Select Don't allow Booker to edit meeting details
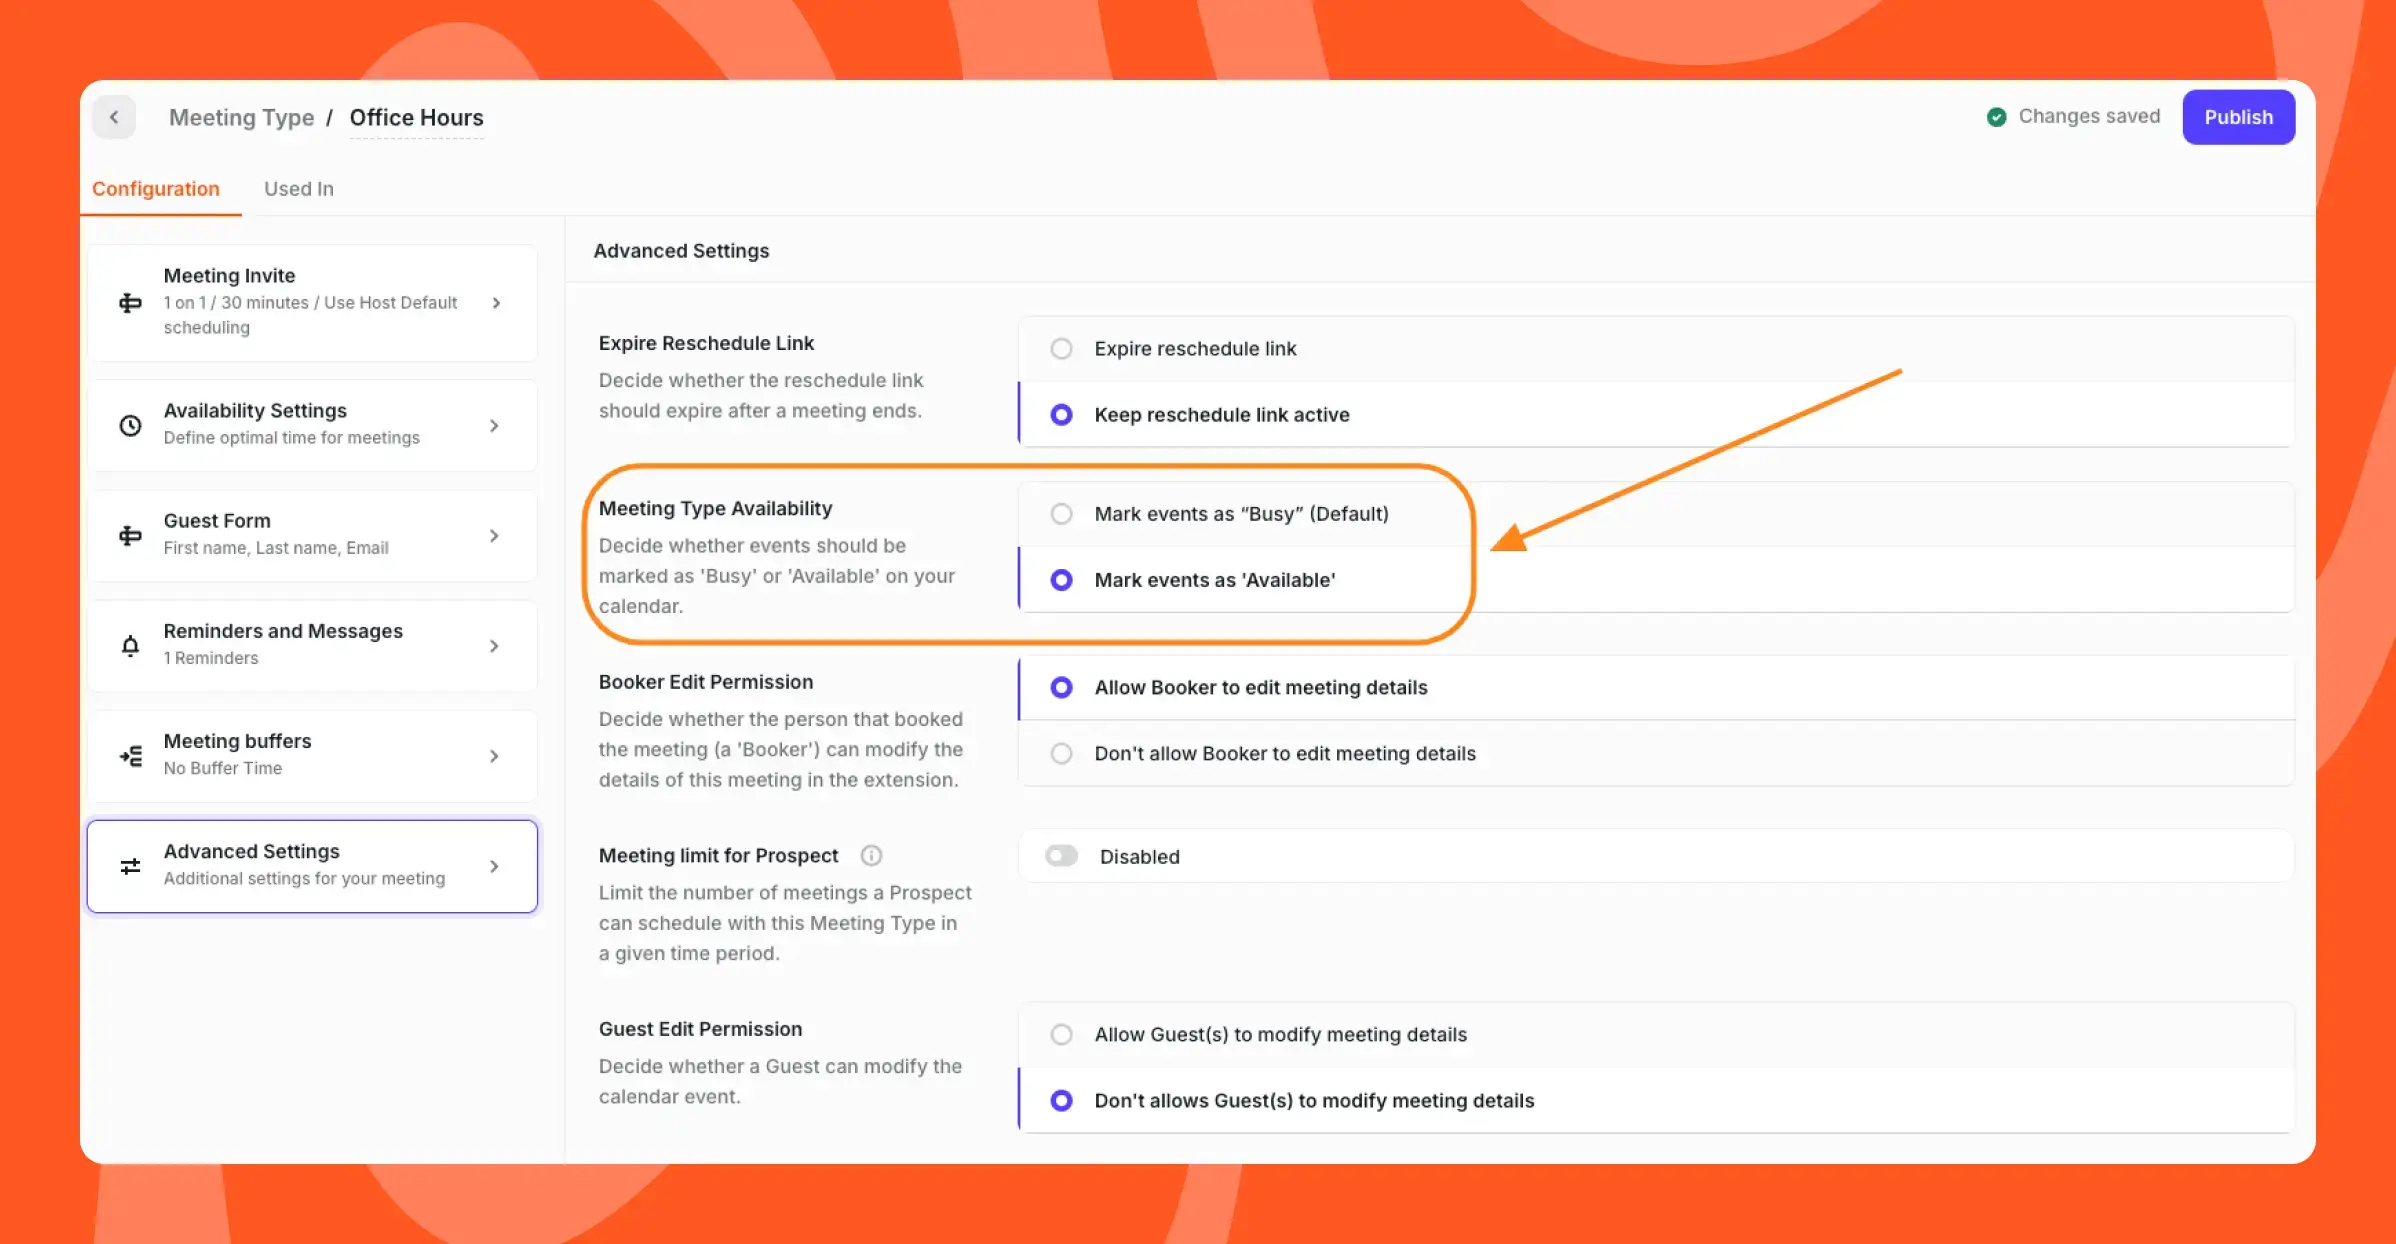 pos(1656,753)
